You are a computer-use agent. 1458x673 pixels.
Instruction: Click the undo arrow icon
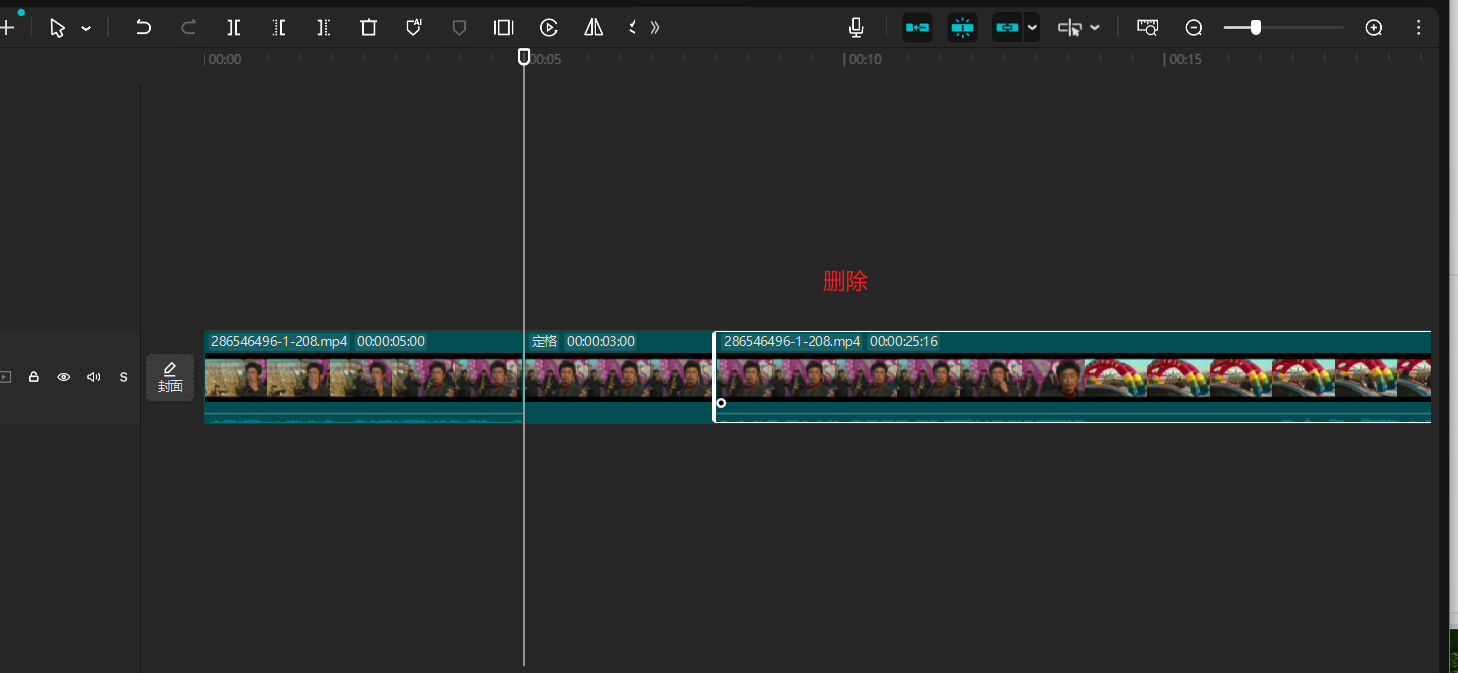pyautogui.click(x=143, y=28)
